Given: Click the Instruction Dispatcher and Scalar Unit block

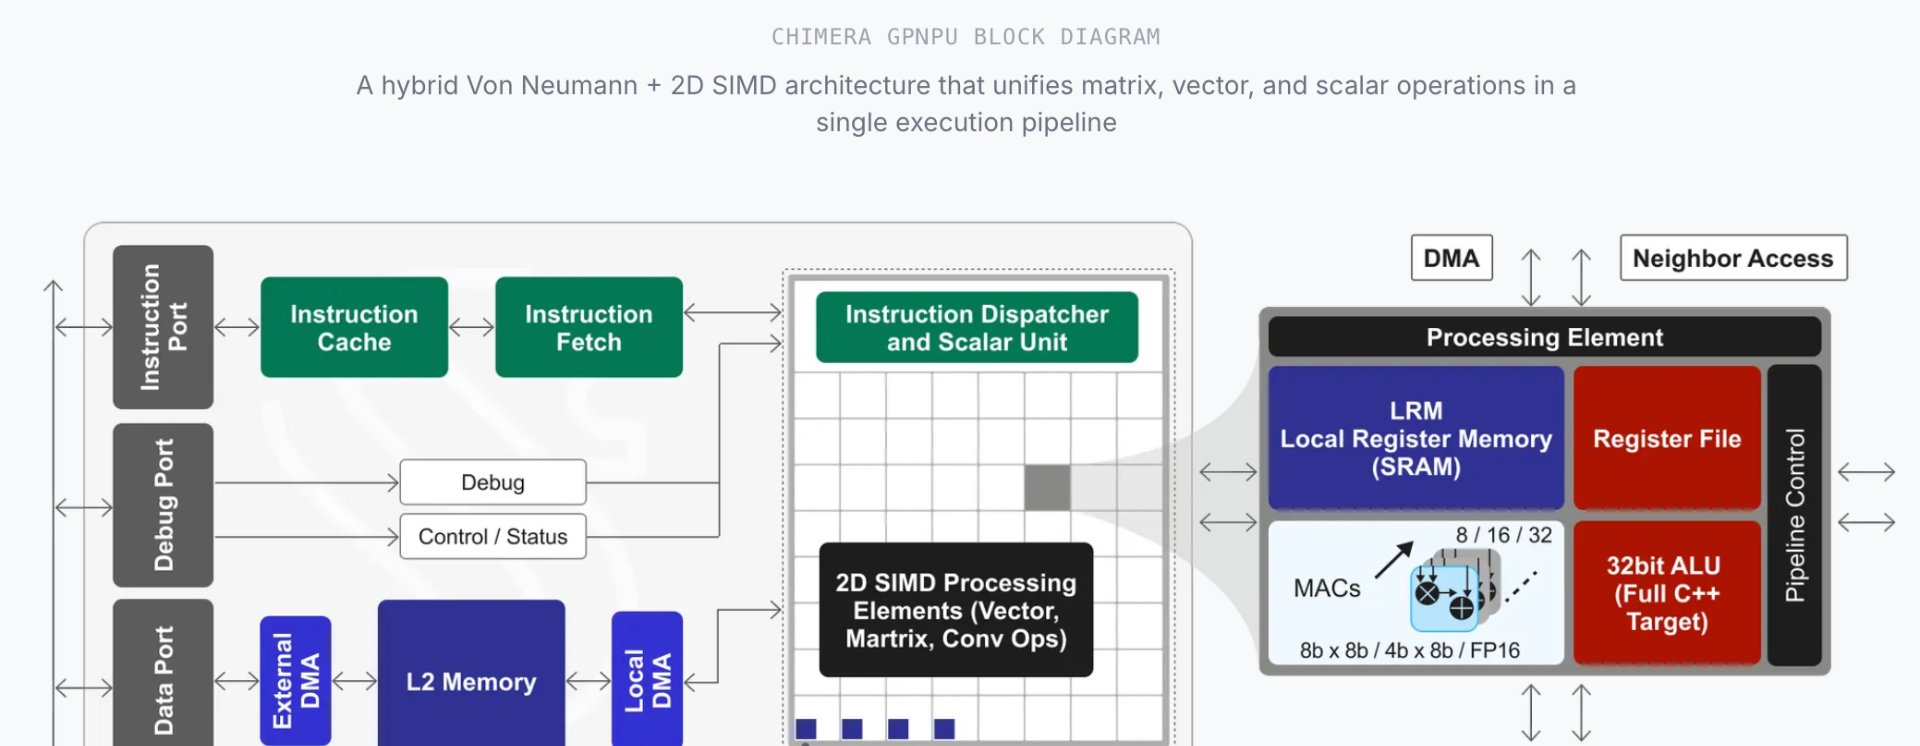Looking at the screenshot, I should (976, 328).
